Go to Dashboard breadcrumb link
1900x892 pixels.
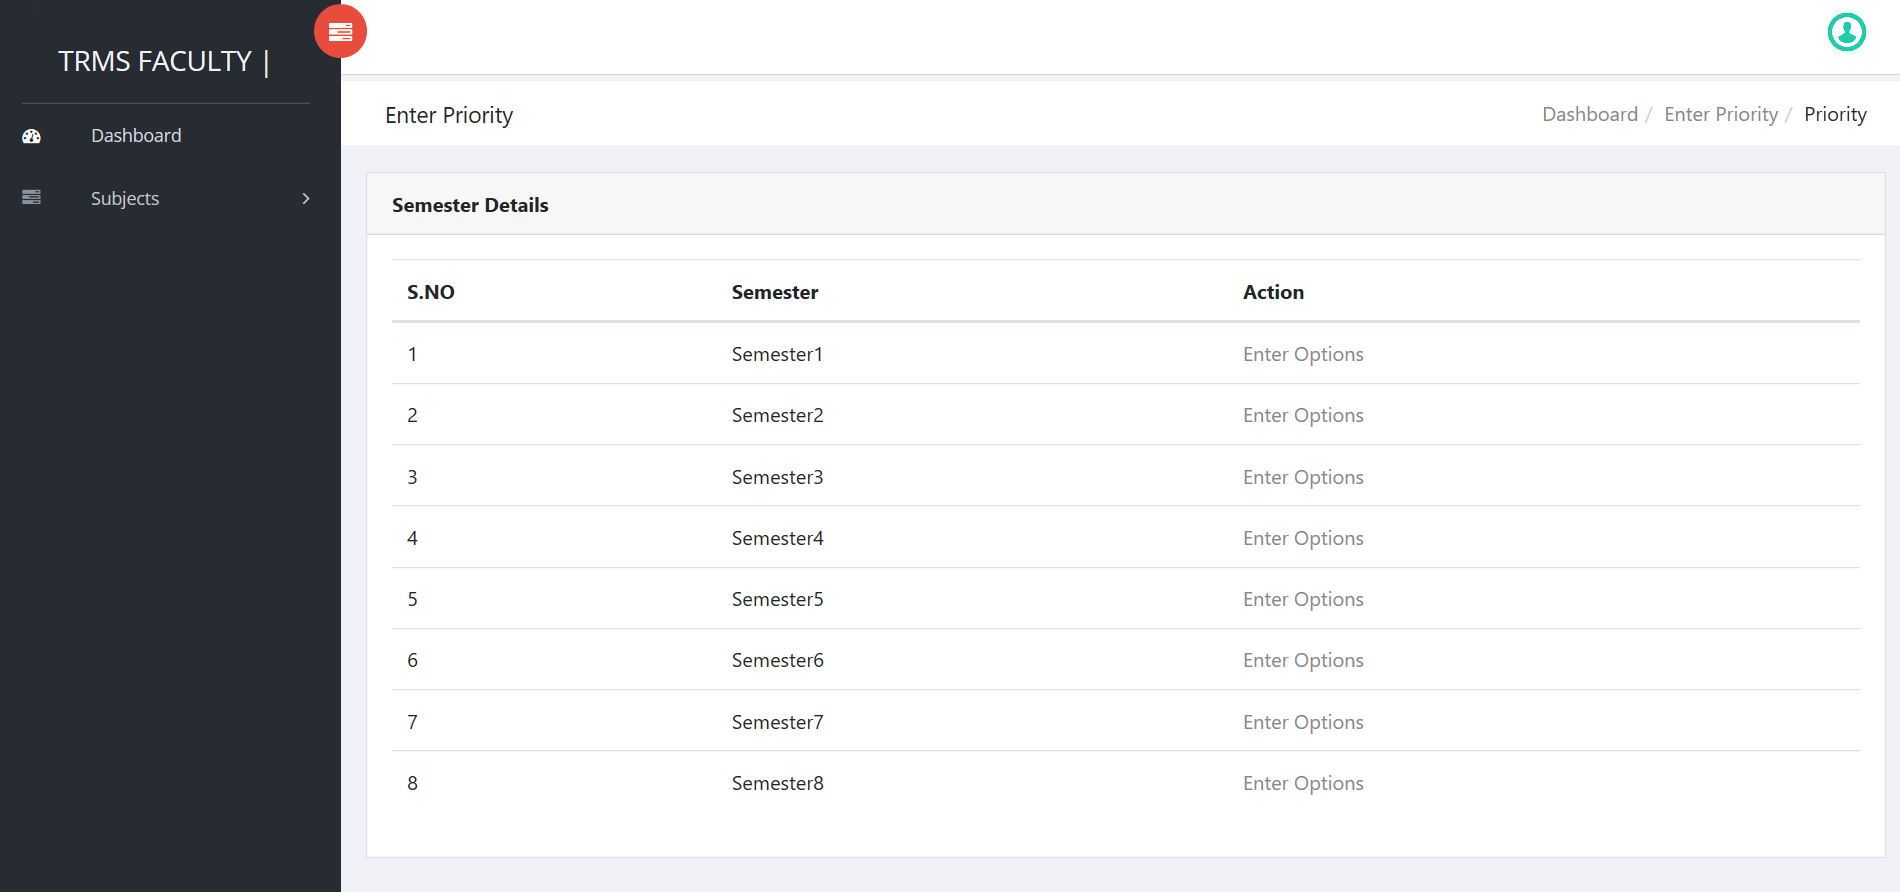pos(1590,114)
